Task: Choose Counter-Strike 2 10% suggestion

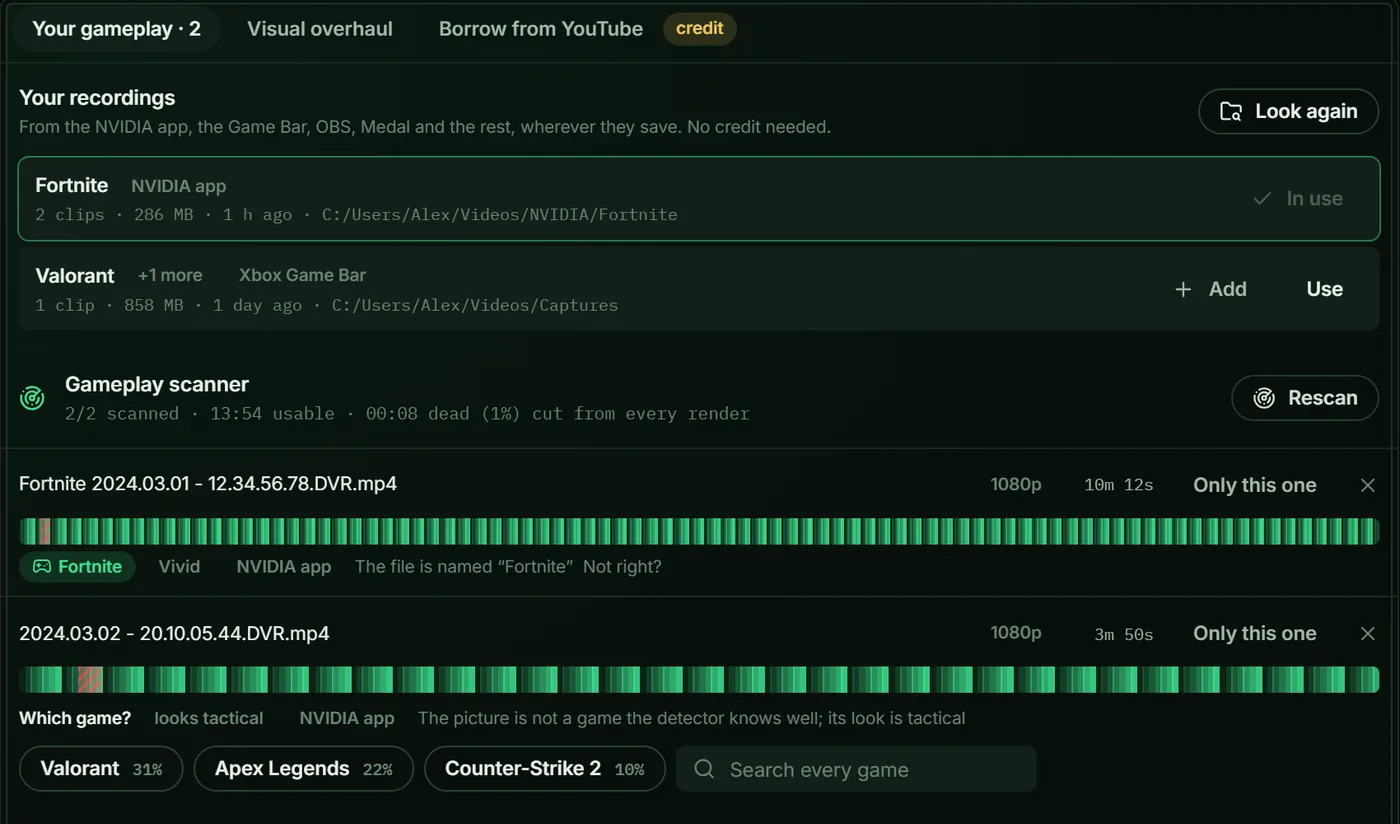Action: (x=545, y=769)
